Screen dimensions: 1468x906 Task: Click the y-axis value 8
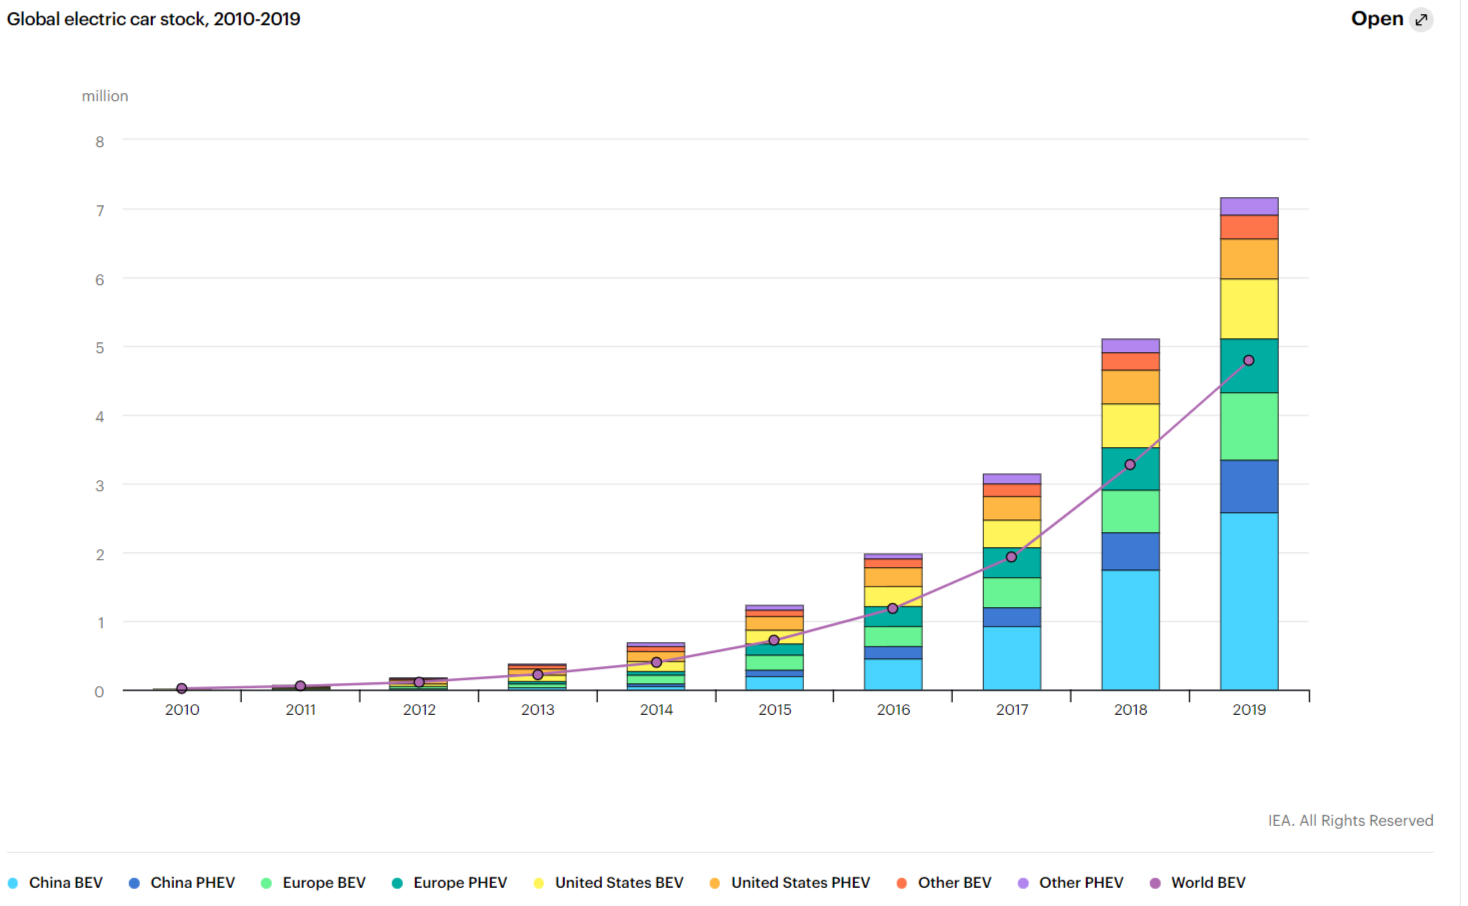(x=100, y=142)
